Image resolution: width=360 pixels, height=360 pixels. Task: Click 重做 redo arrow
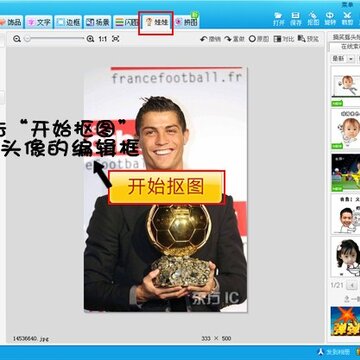coord(235,39)
